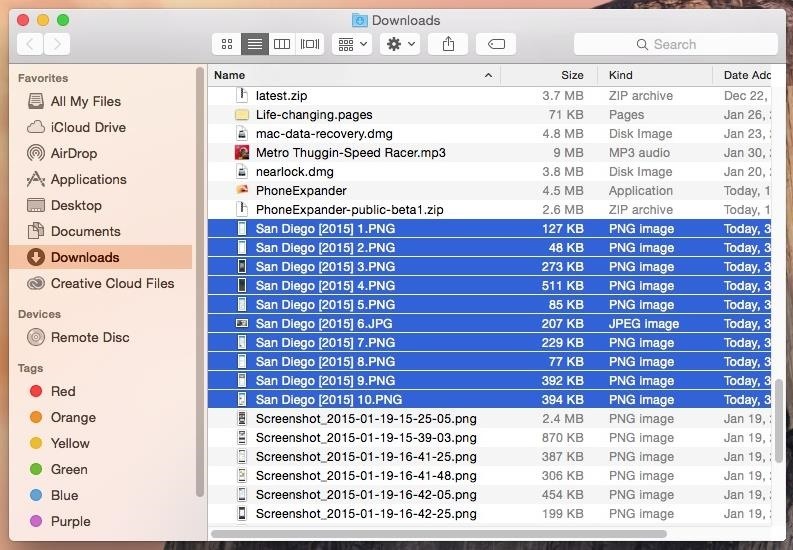Click the latest.zip archive icon
The width and height of the screenshot is (793, 550).
(242, 96)
